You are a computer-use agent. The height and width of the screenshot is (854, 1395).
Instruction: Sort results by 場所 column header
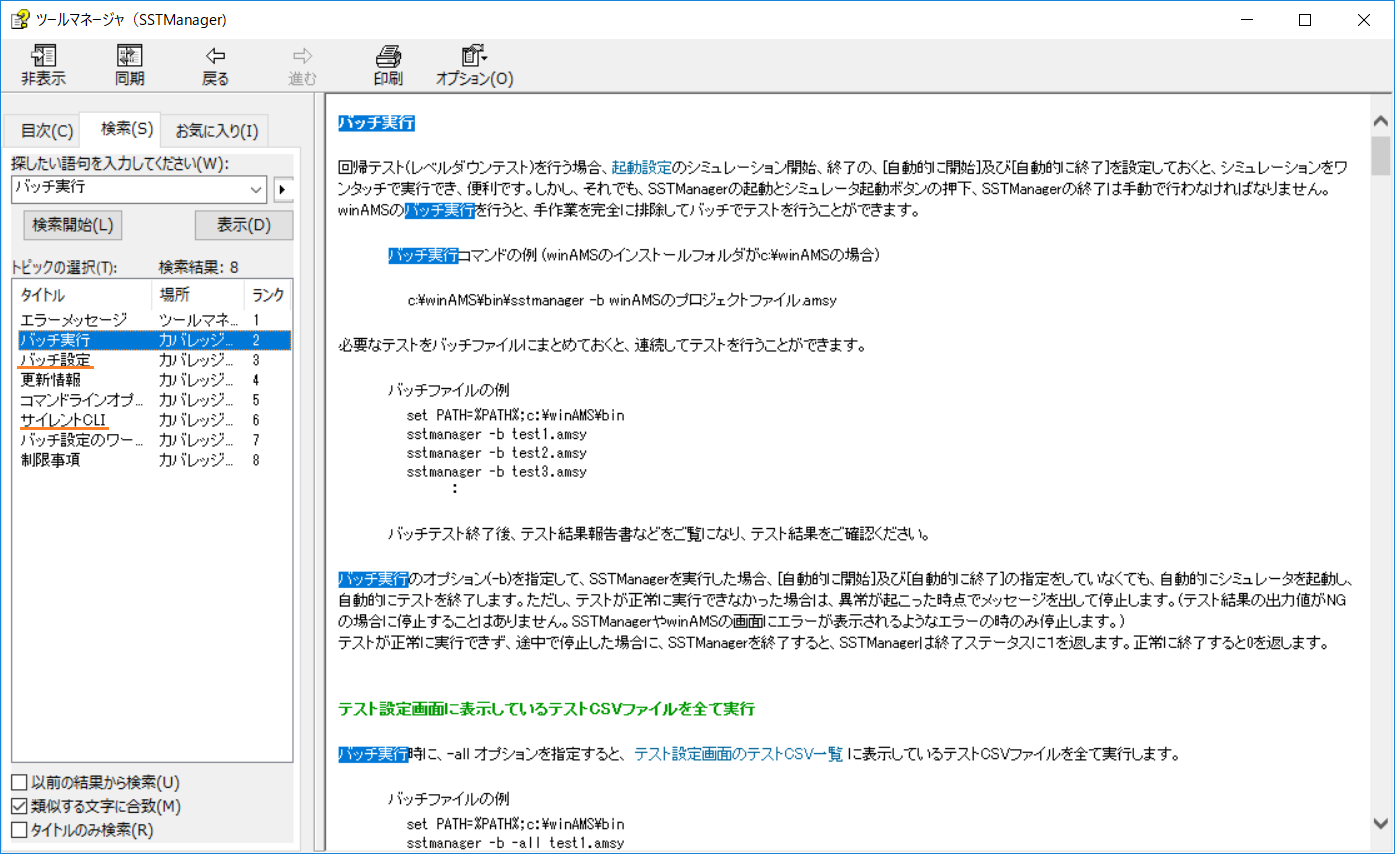pyautogui.click(x=198, y=295)
